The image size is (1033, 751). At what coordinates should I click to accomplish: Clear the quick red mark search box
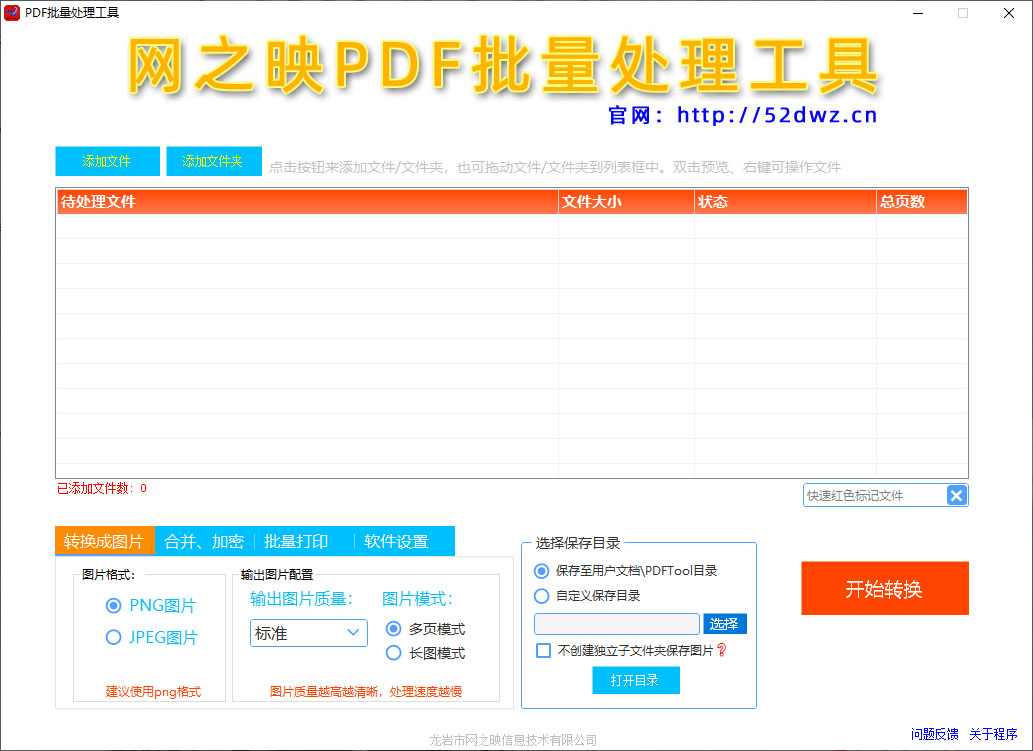click(957, 495)
